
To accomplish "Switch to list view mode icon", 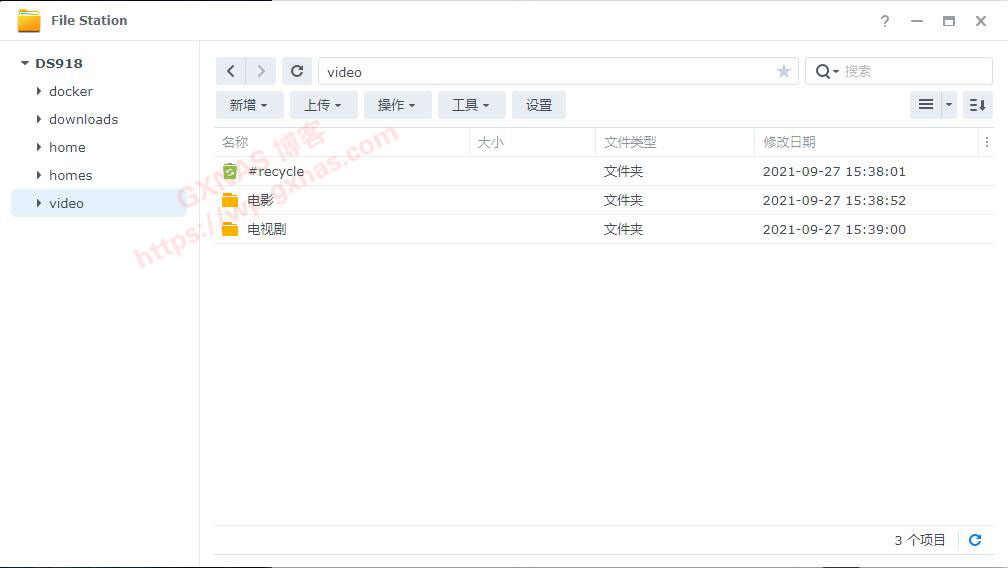I will (926, 105).
